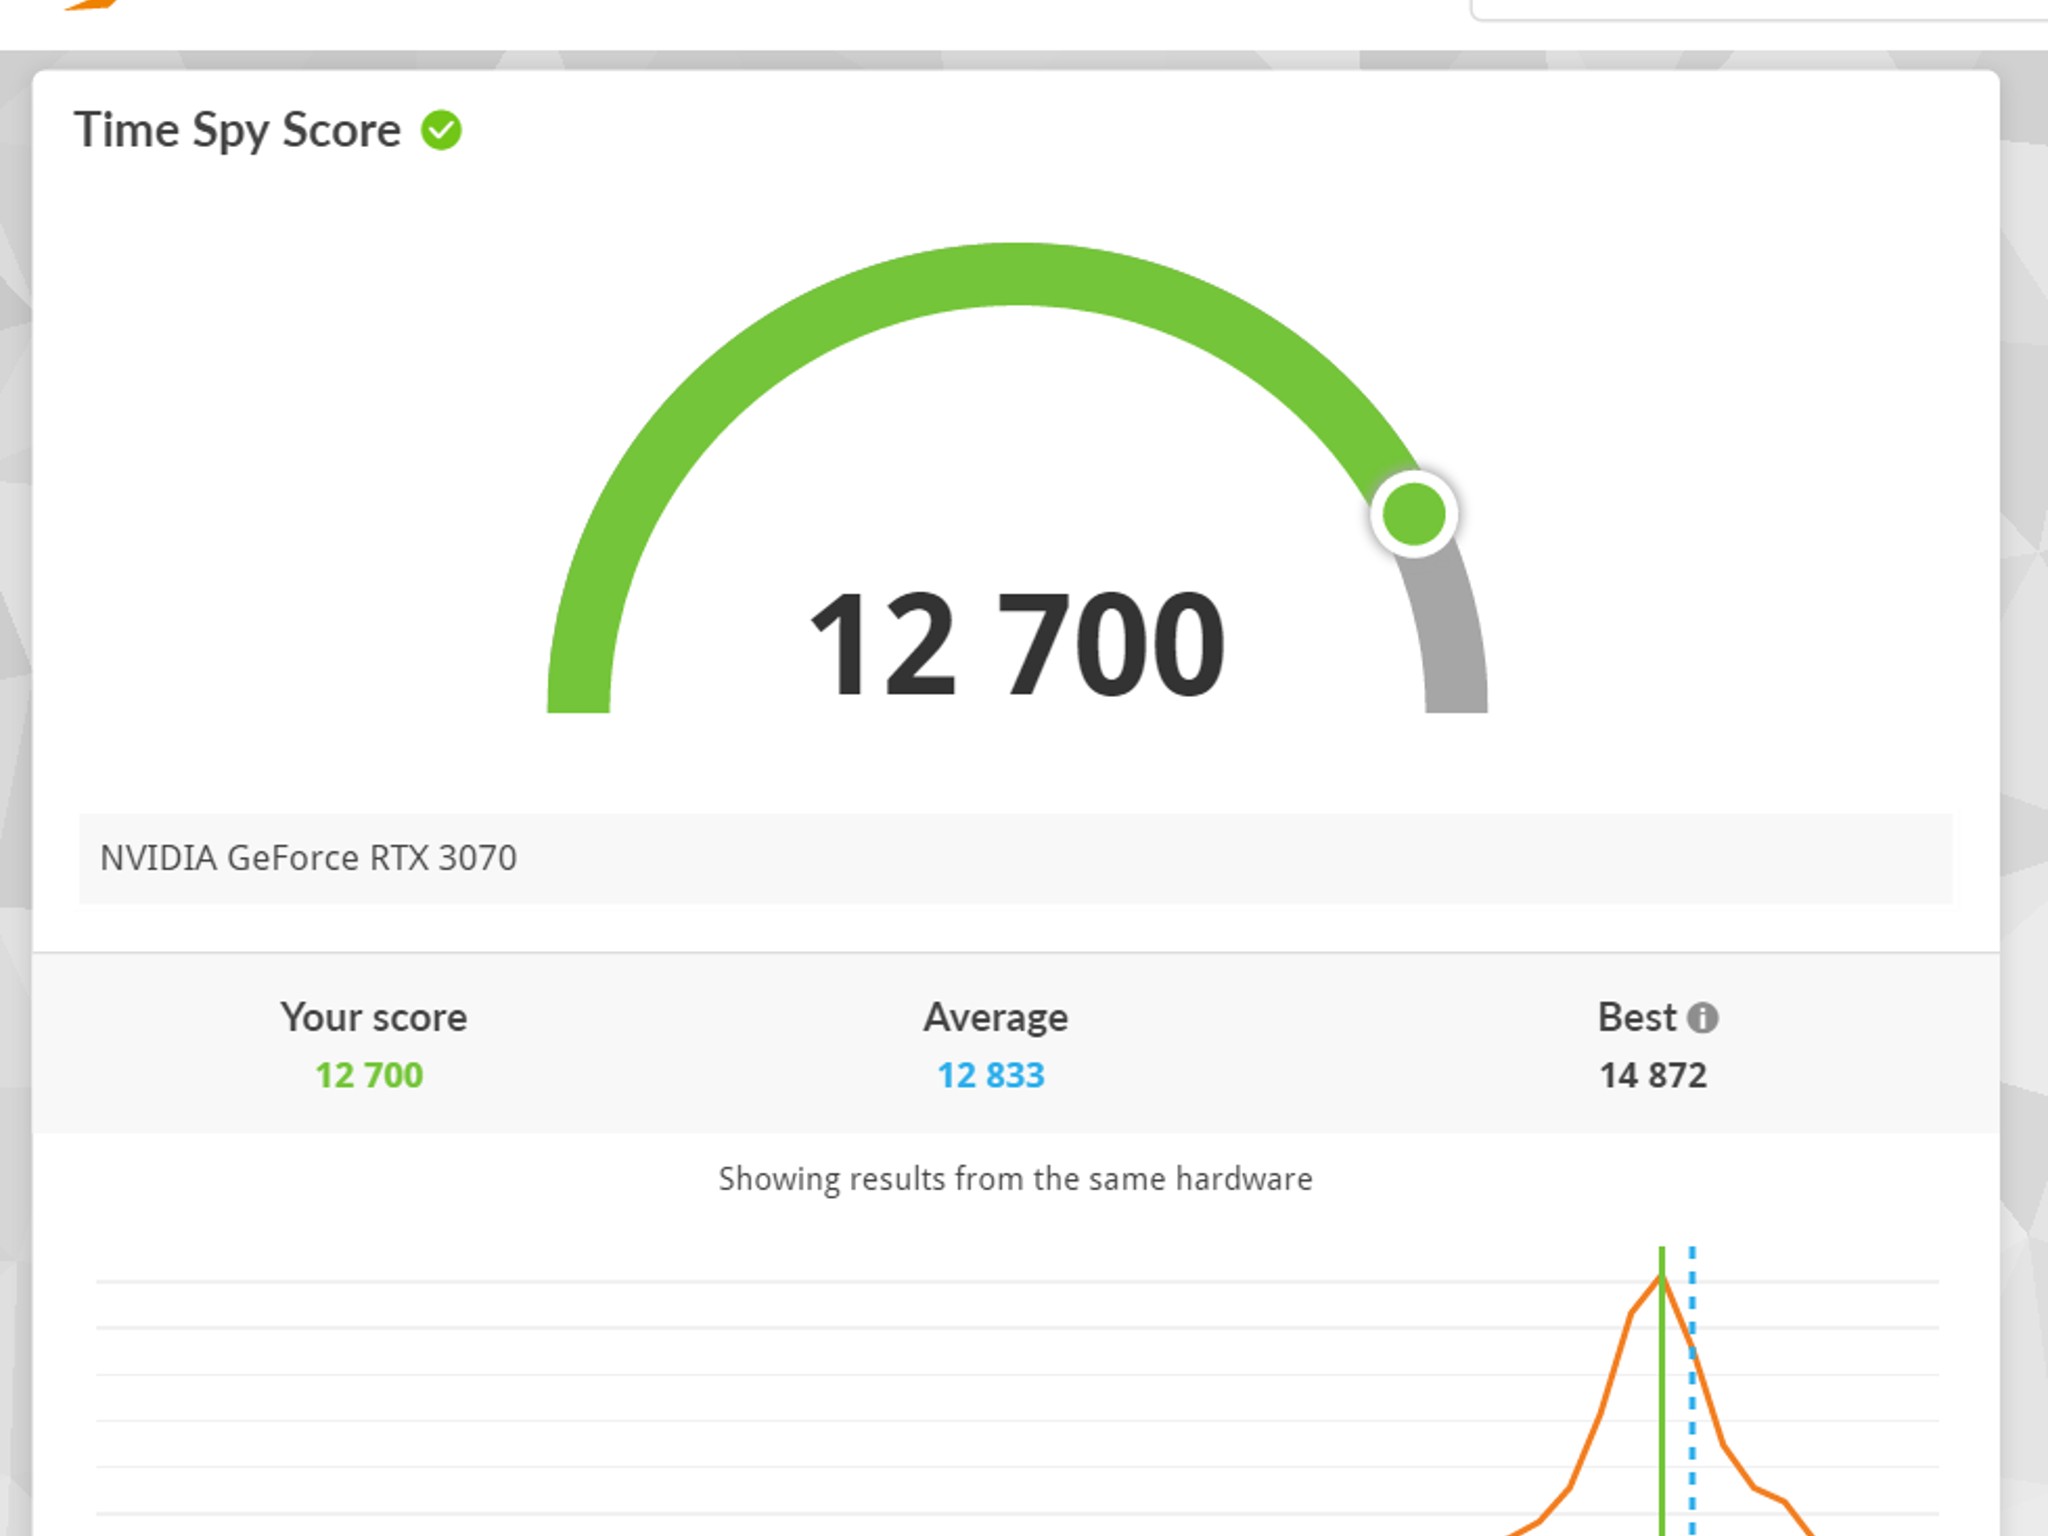Click the green validation checkmark icon
Image resolution: width=2048 pixels, height=1536 pixels.
(441, 130)
